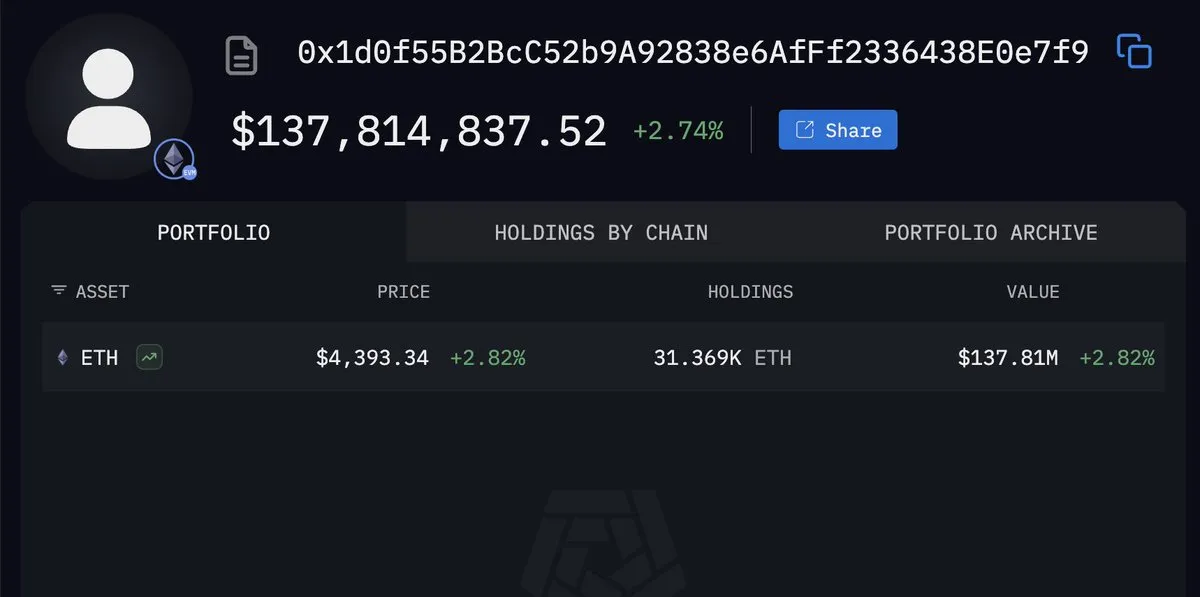Sort by the ASSET column header
Image resolution: width=1200 pixels, height=597 pixels.
[102, 292]
